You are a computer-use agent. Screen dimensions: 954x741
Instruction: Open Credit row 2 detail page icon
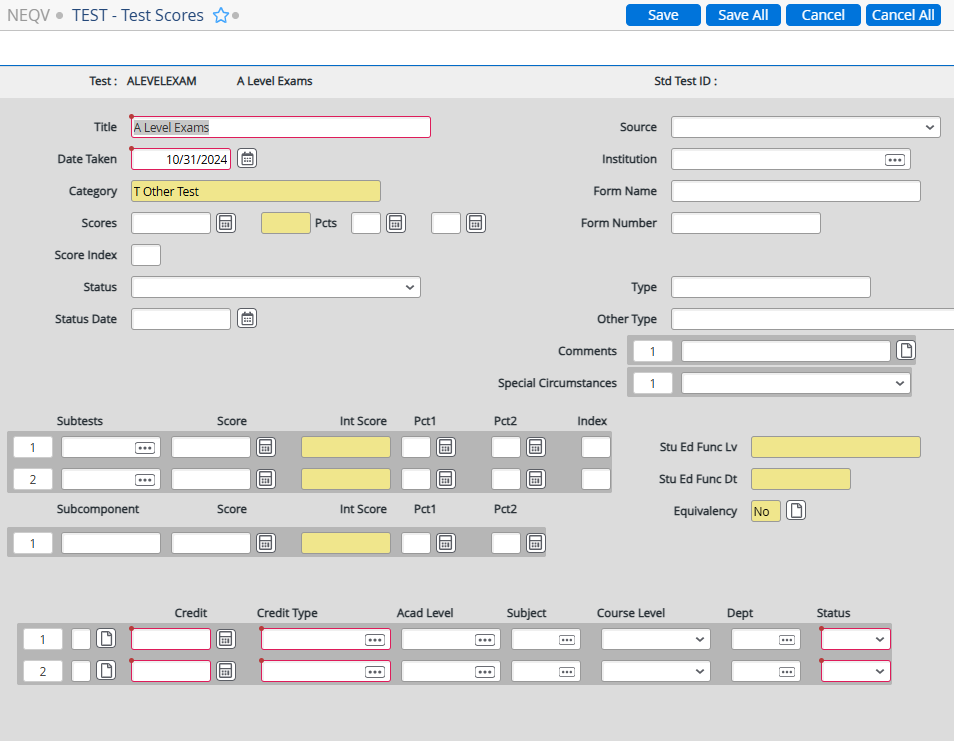pyautogui.click(x=106, y=671)
